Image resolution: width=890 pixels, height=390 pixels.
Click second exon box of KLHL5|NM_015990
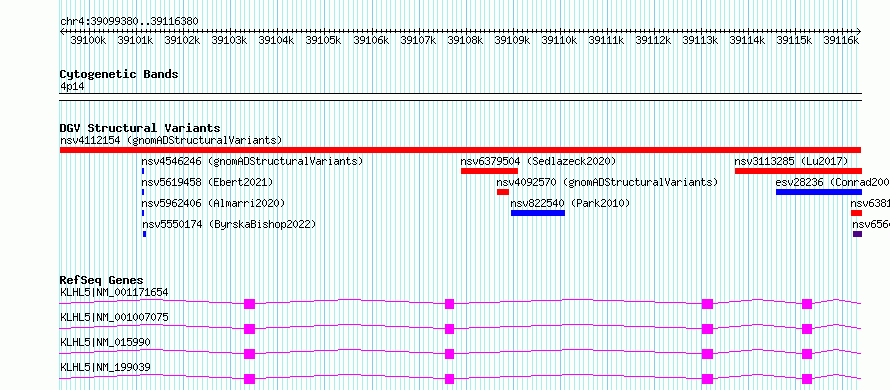tap(450, 354)
